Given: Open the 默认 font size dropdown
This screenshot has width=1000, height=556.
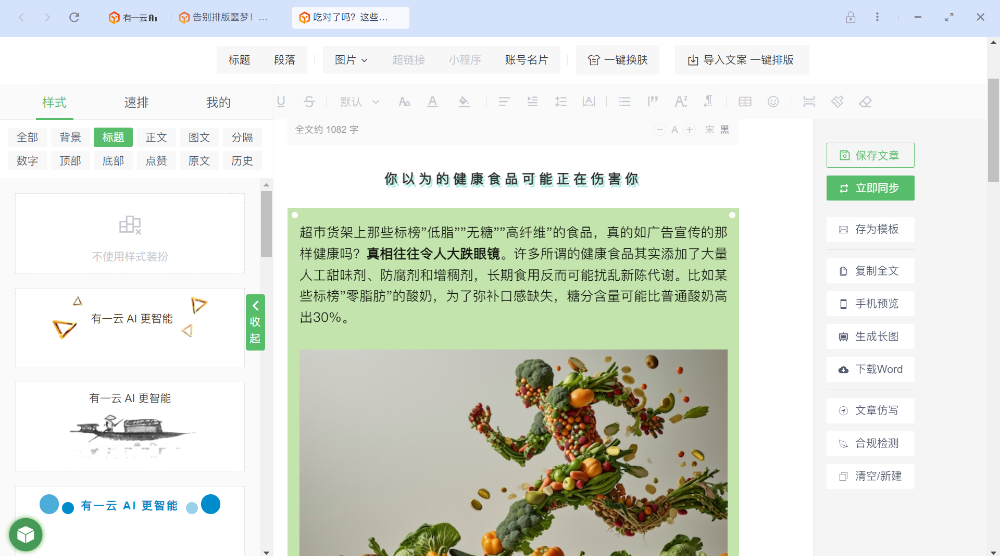Looking at the screenshot, I should (x=360, y=101).
